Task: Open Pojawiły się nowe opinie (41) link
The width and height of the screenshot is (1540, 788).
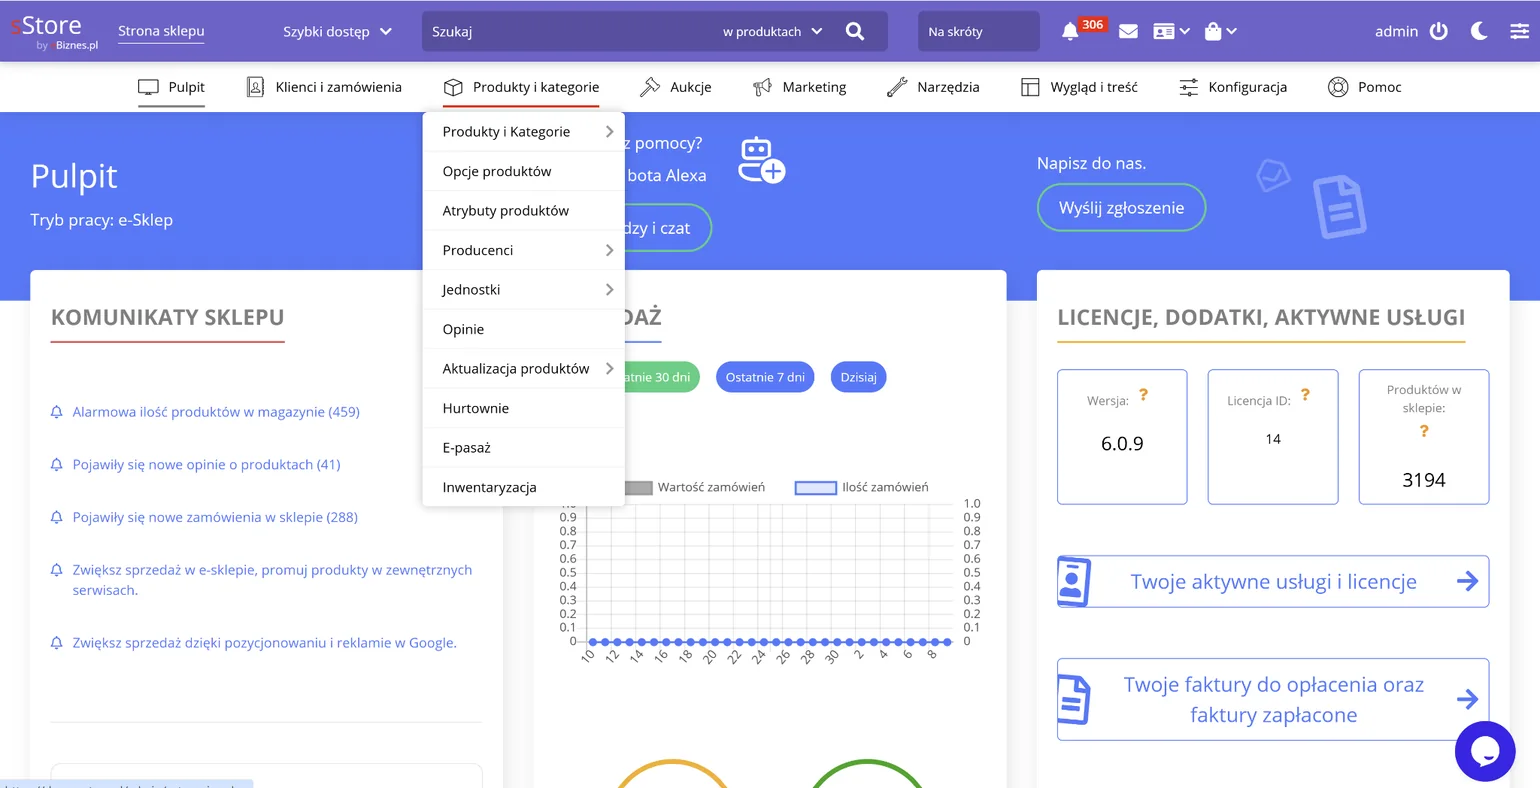Action: click(206, 465)
